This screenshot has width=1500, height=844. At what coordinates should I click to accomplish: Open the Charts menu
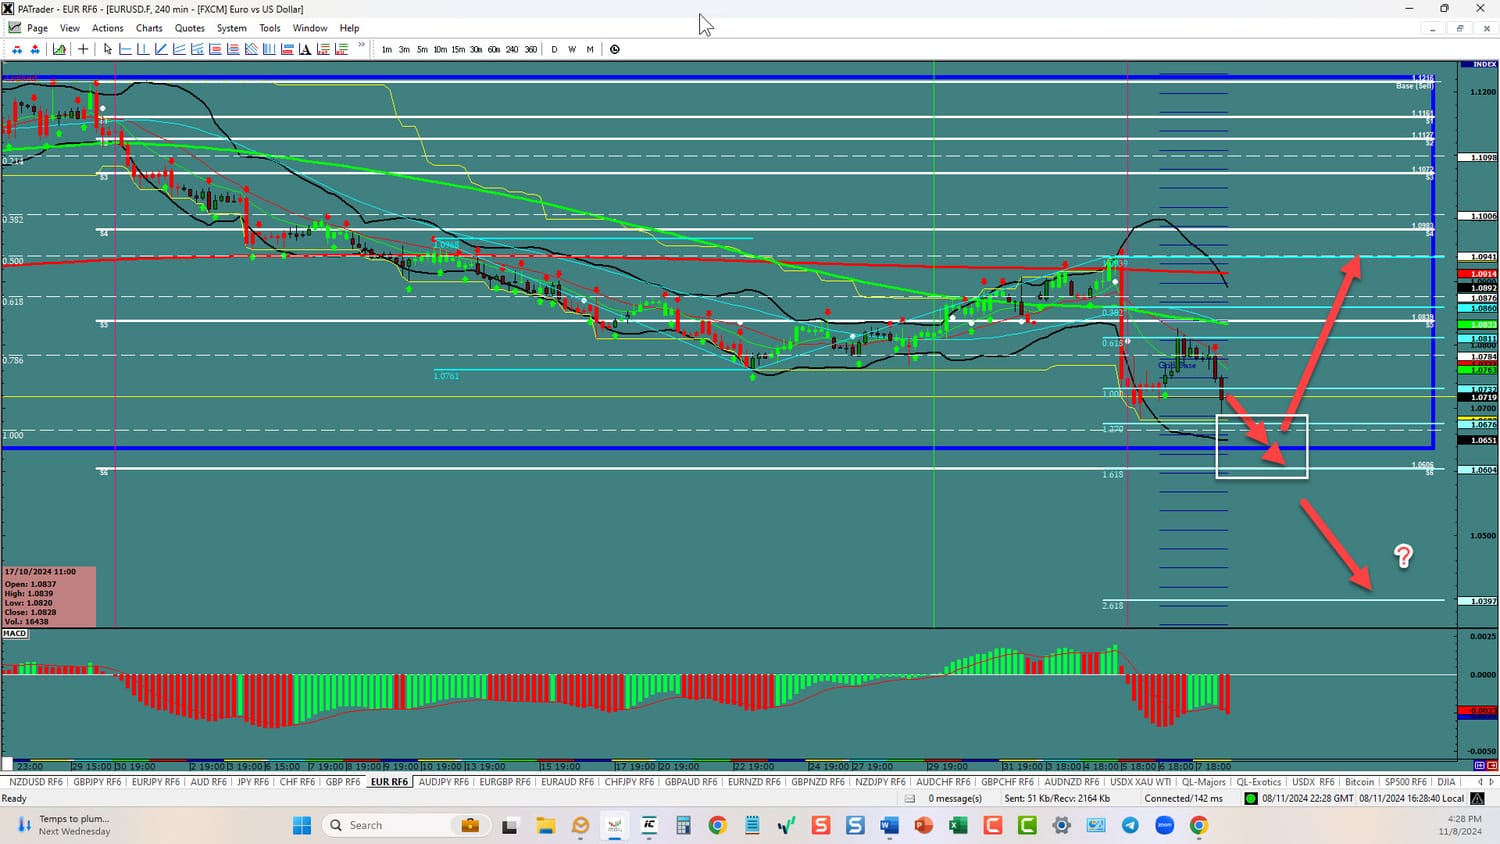pos(149,28)
